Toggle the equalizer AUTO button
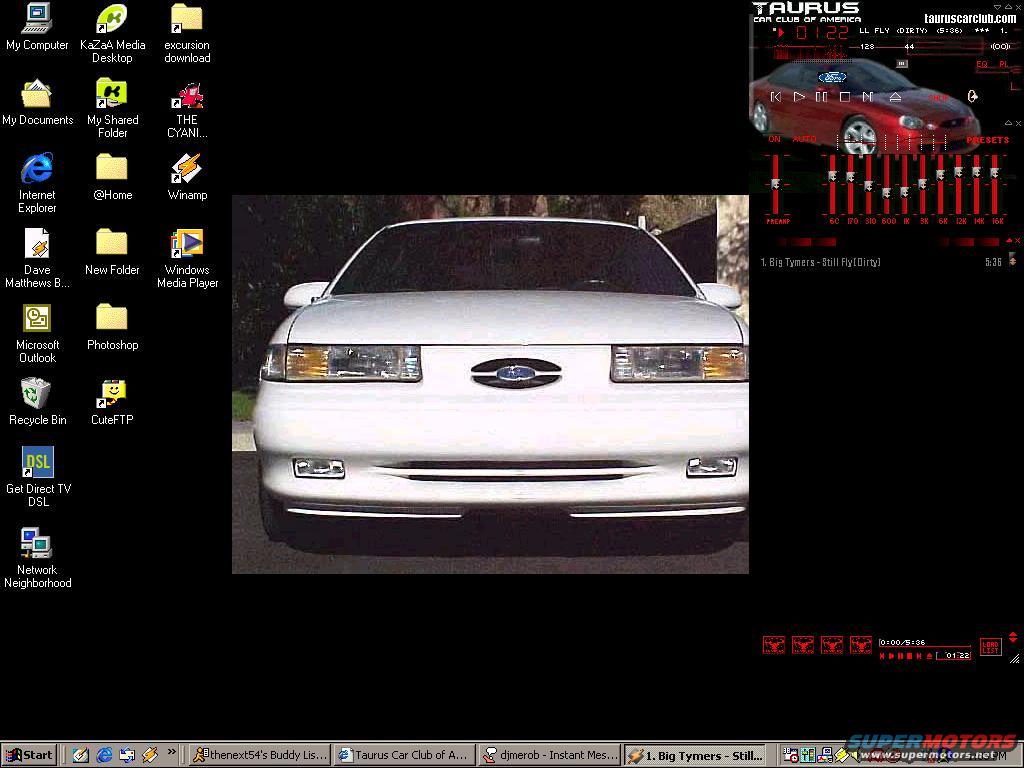Screen dimensions: 1024x768 (x=804, y=140)
